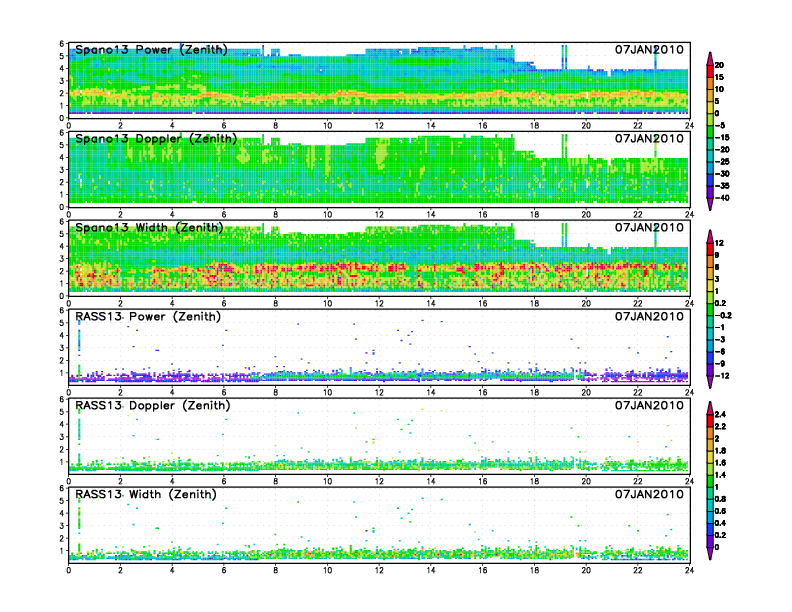Click the "Spano13 Power (Zenith)" panel title
Viewport: 792px width, 612px height.
point(152,50)
